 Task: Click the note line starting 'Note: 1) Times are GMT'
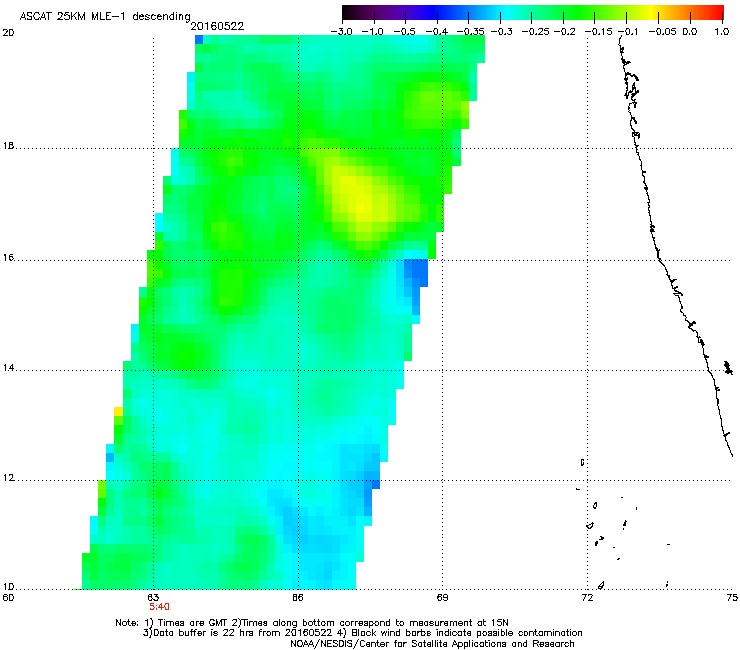click(x=312, y=623)
